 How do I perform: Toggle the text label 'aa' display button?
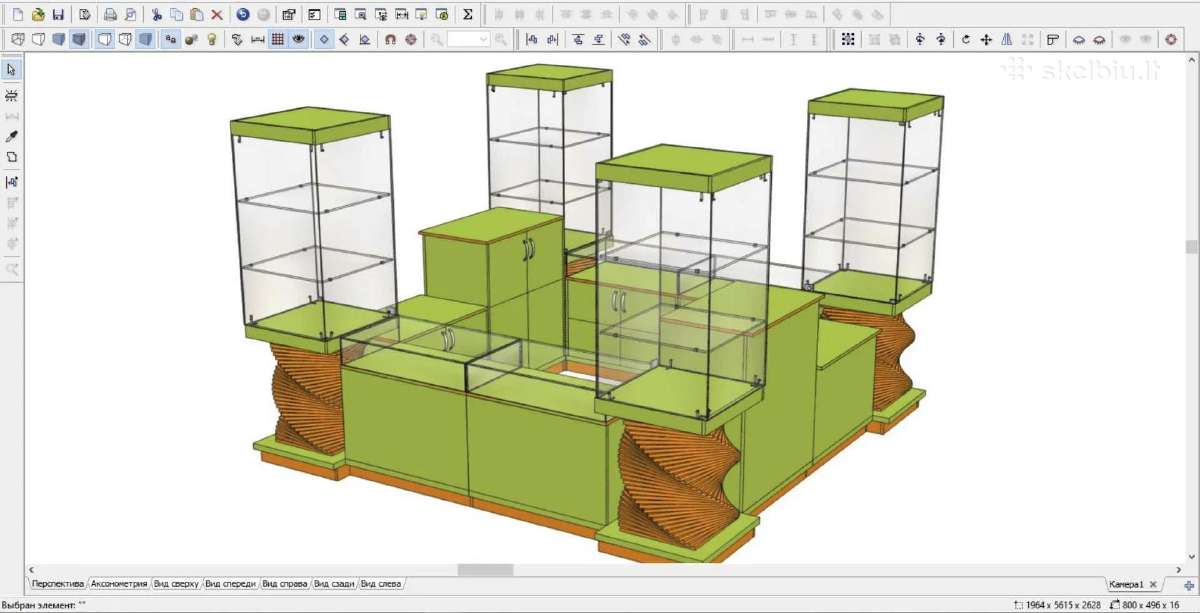171,39
